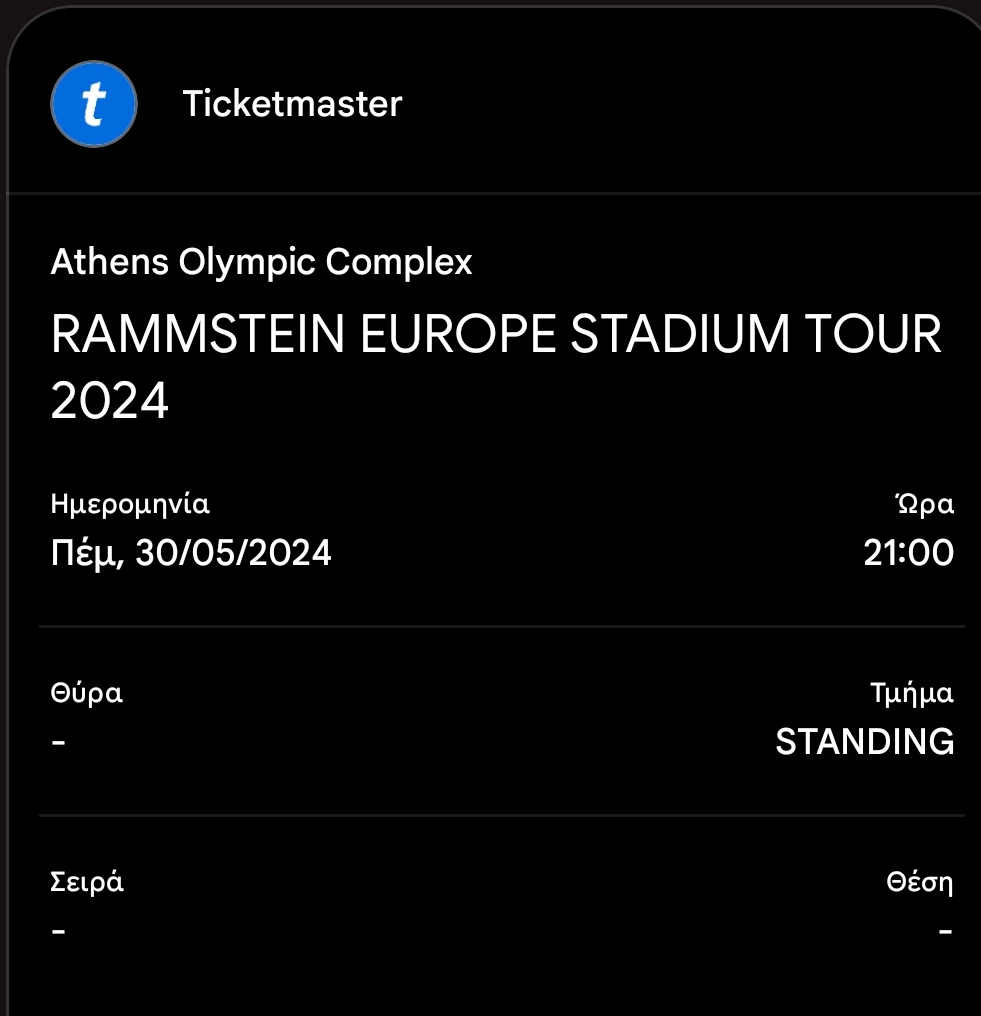Viewport: 981px width, 1016px height.
Task: Select the dash value under Θύρα
Action: coord(58,742)
